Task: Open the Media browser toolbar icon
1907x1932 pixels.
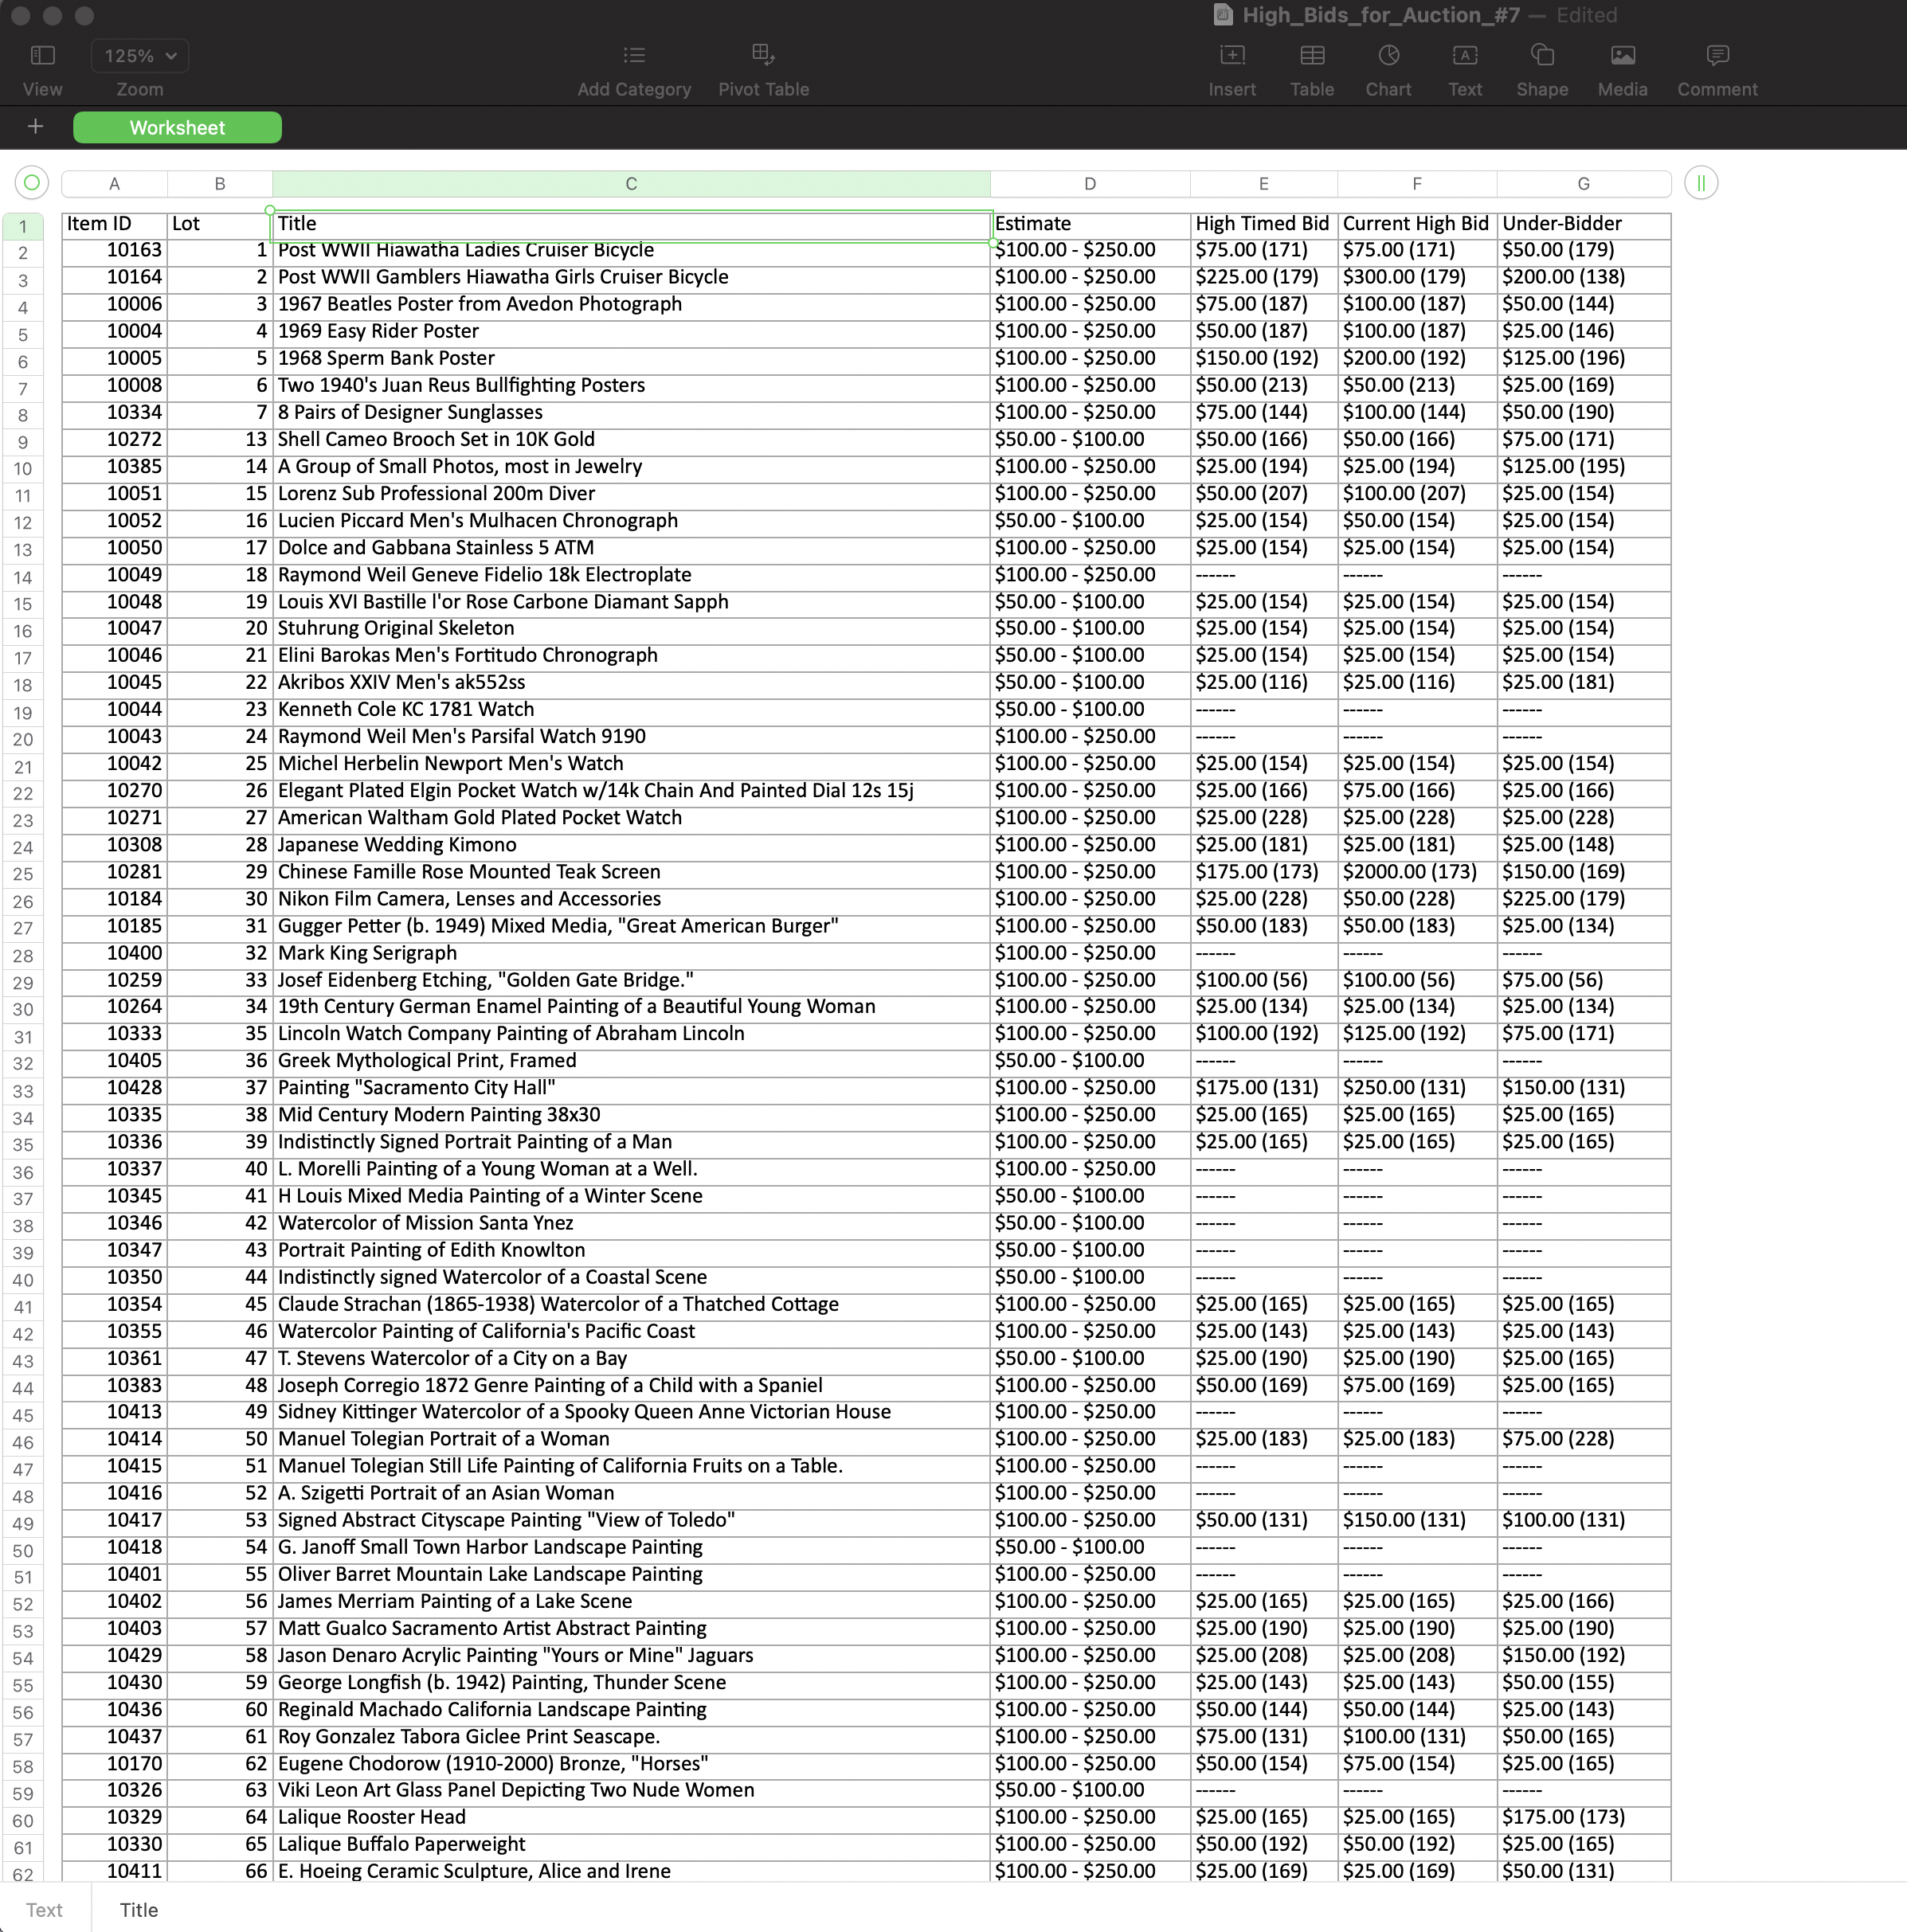Action: [1622, 55]
